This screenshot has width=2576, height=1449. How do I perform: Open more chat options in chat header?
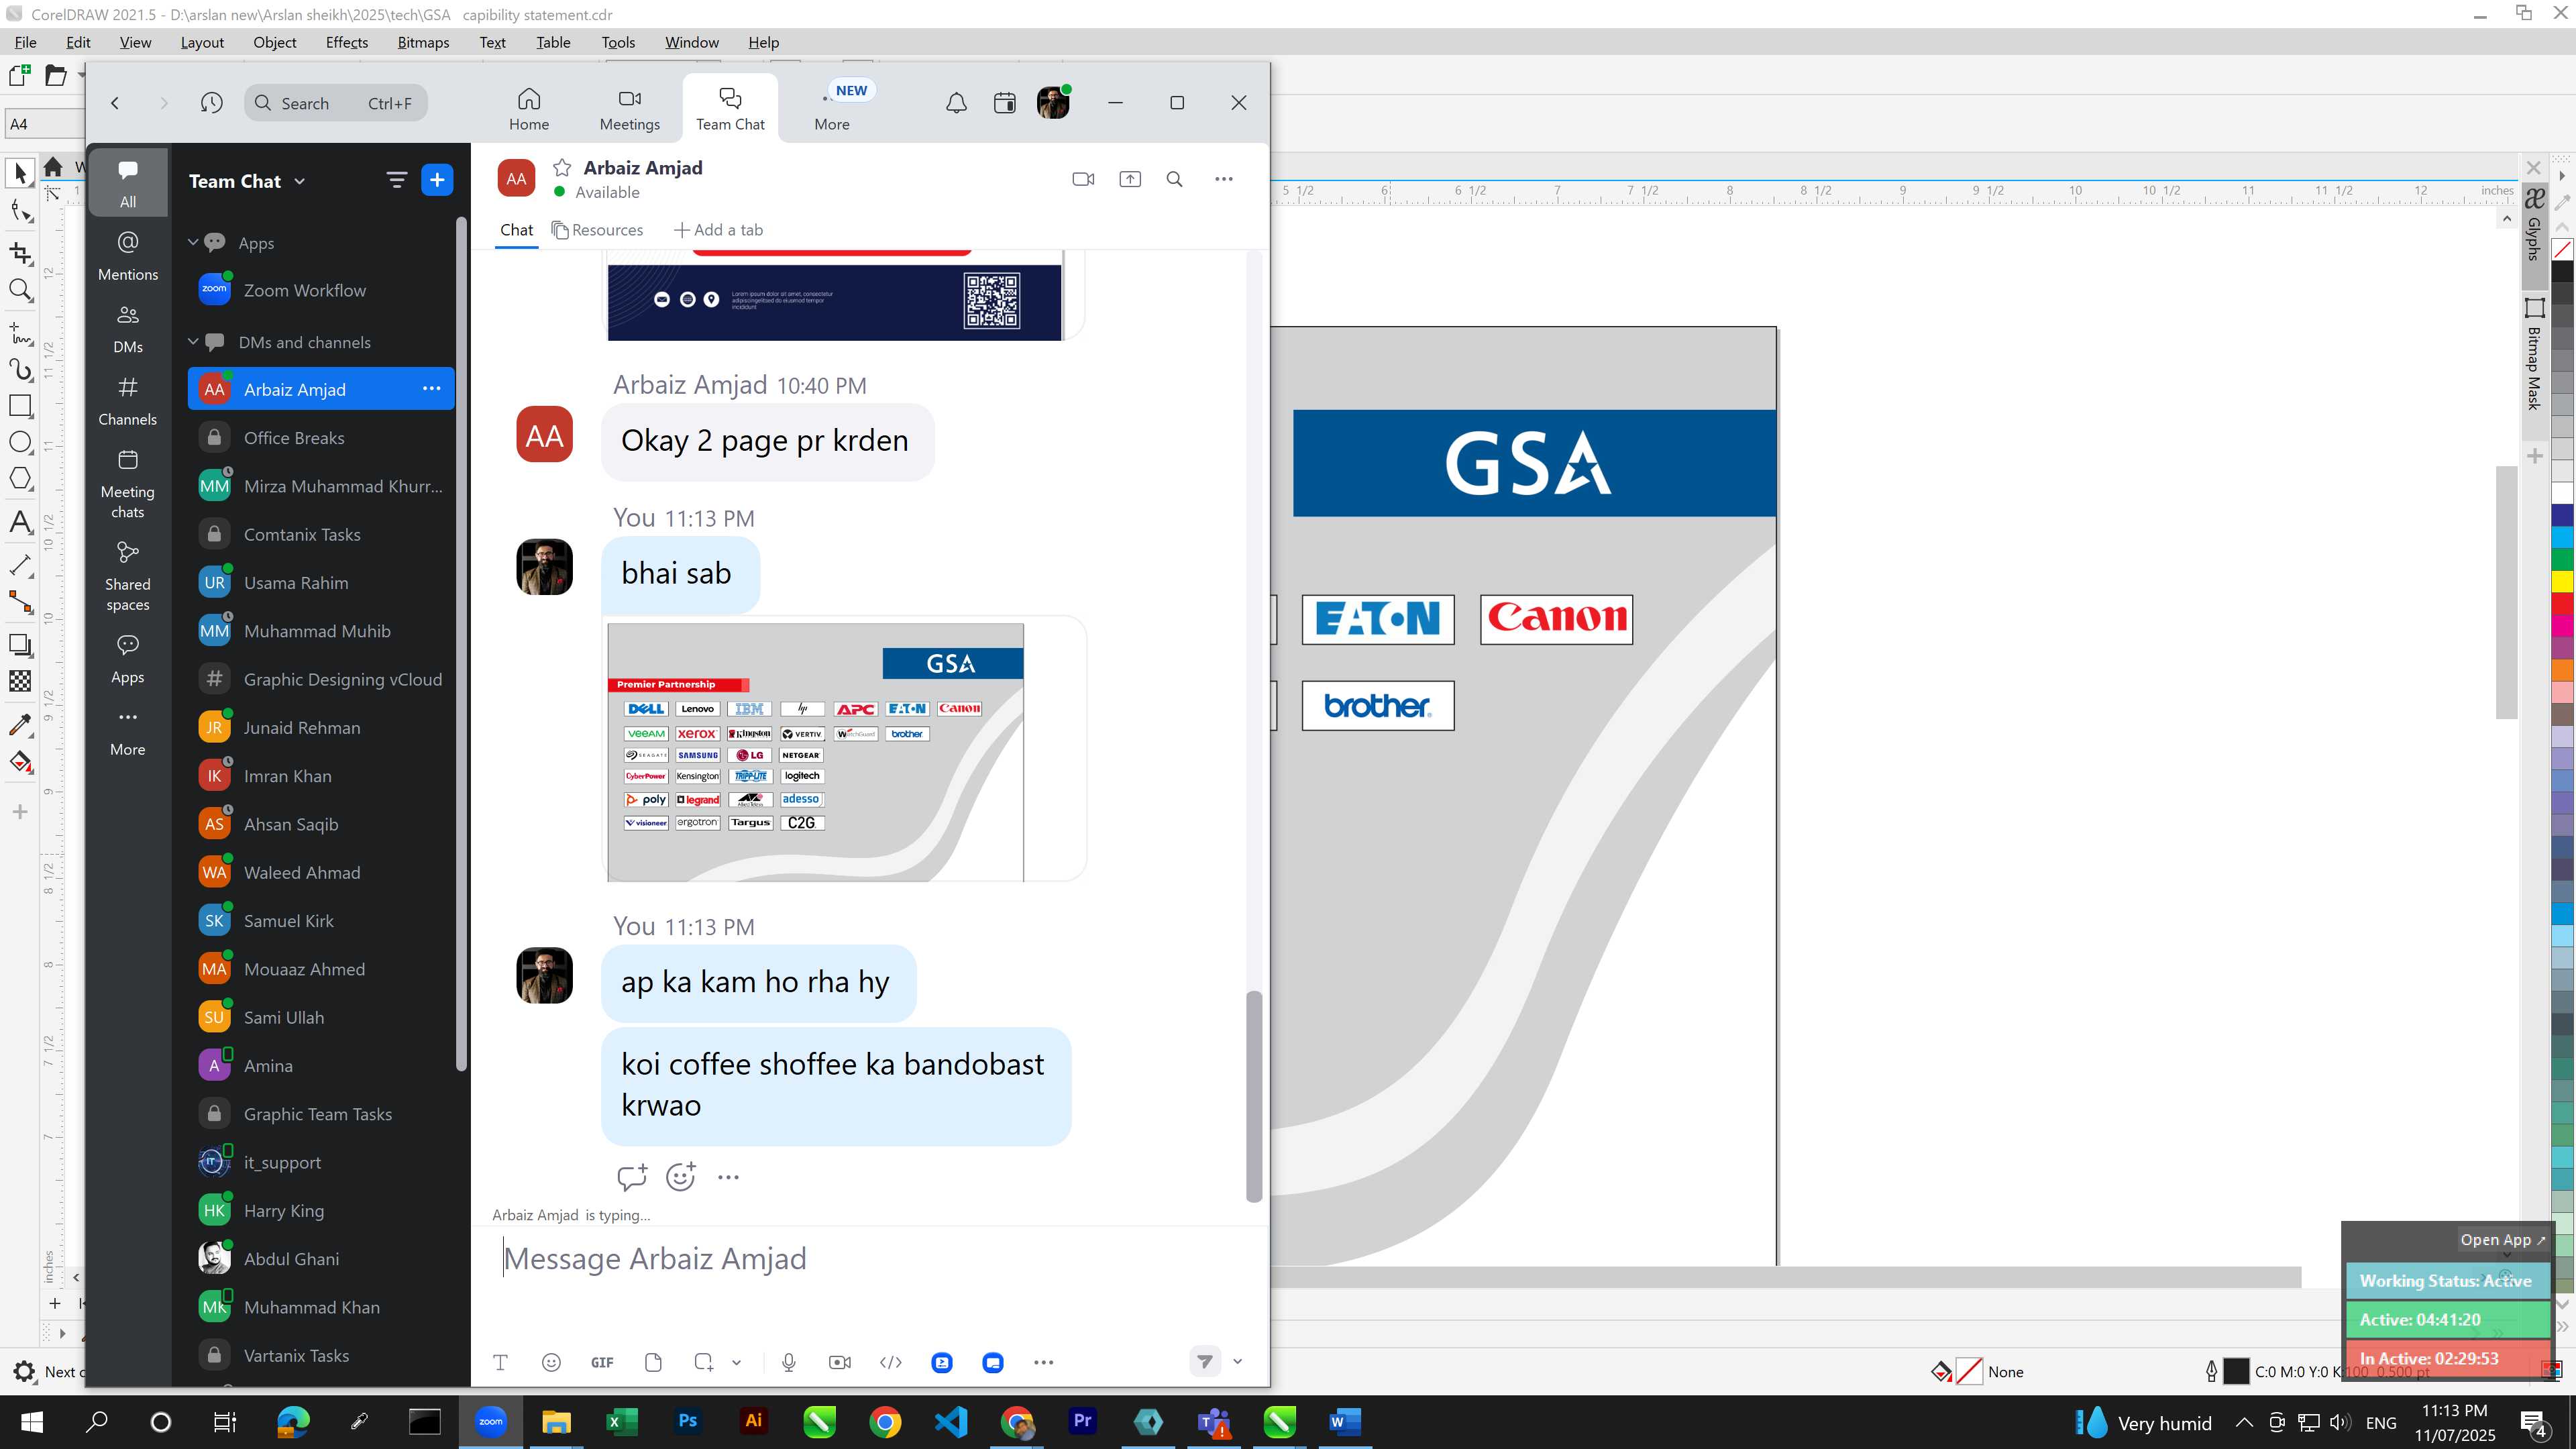click(x=1223, y=179)
